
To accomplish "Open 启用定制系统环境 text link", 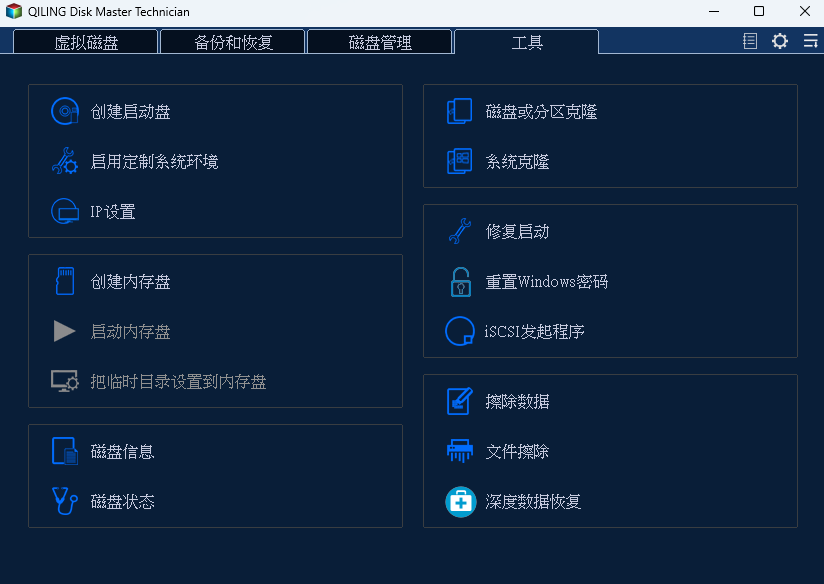I will 154,161.
